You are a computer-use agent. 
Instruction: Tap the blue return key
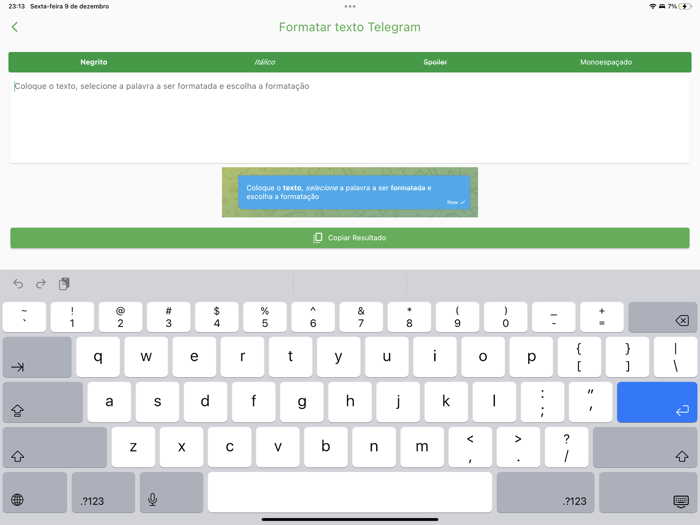click(657, 402)
